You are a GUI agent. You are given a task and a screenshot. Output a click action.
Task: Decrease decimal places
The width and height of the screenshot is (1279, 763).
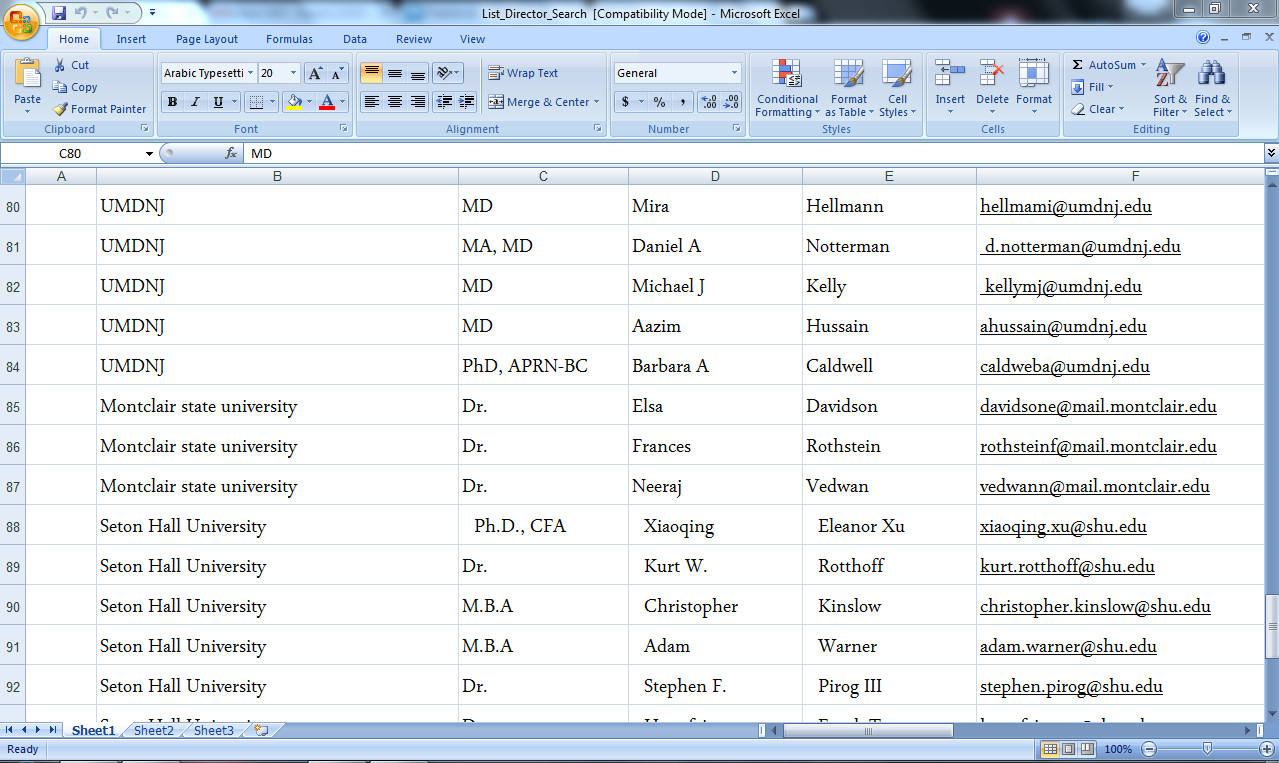tap(732, 102)
